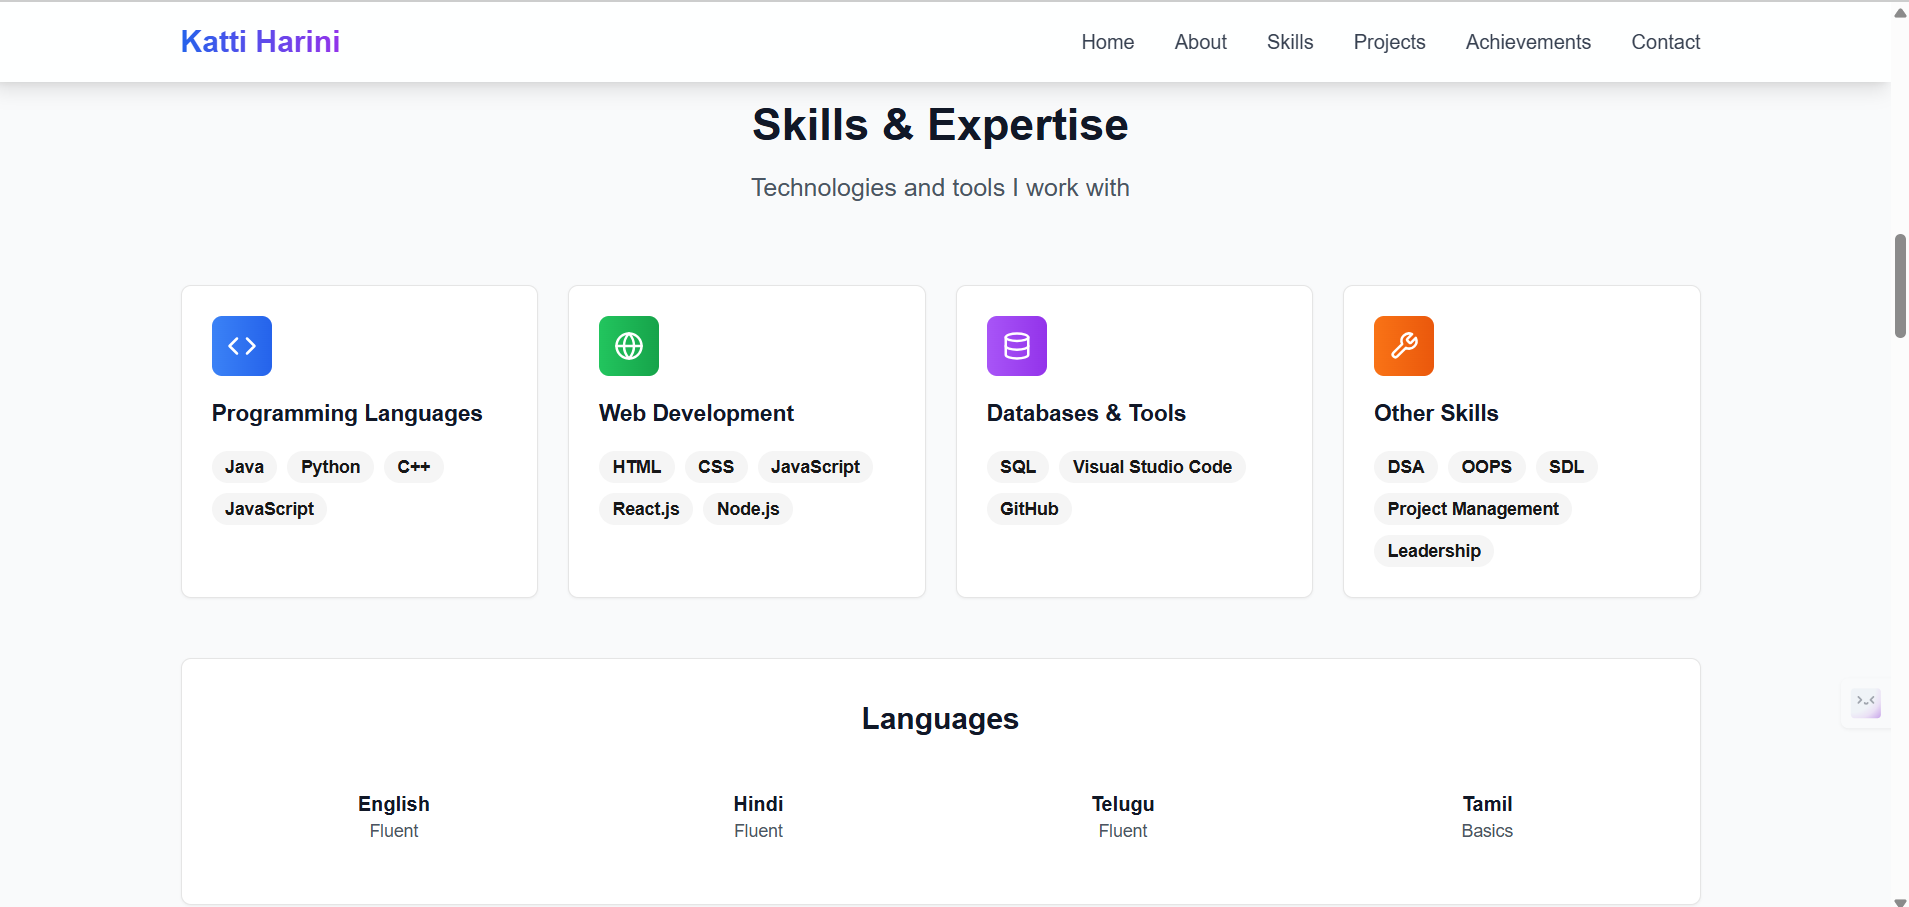1909x907 pixels.
Task: Click the Databases & Tools card title
Action: tap(1086, 413)
